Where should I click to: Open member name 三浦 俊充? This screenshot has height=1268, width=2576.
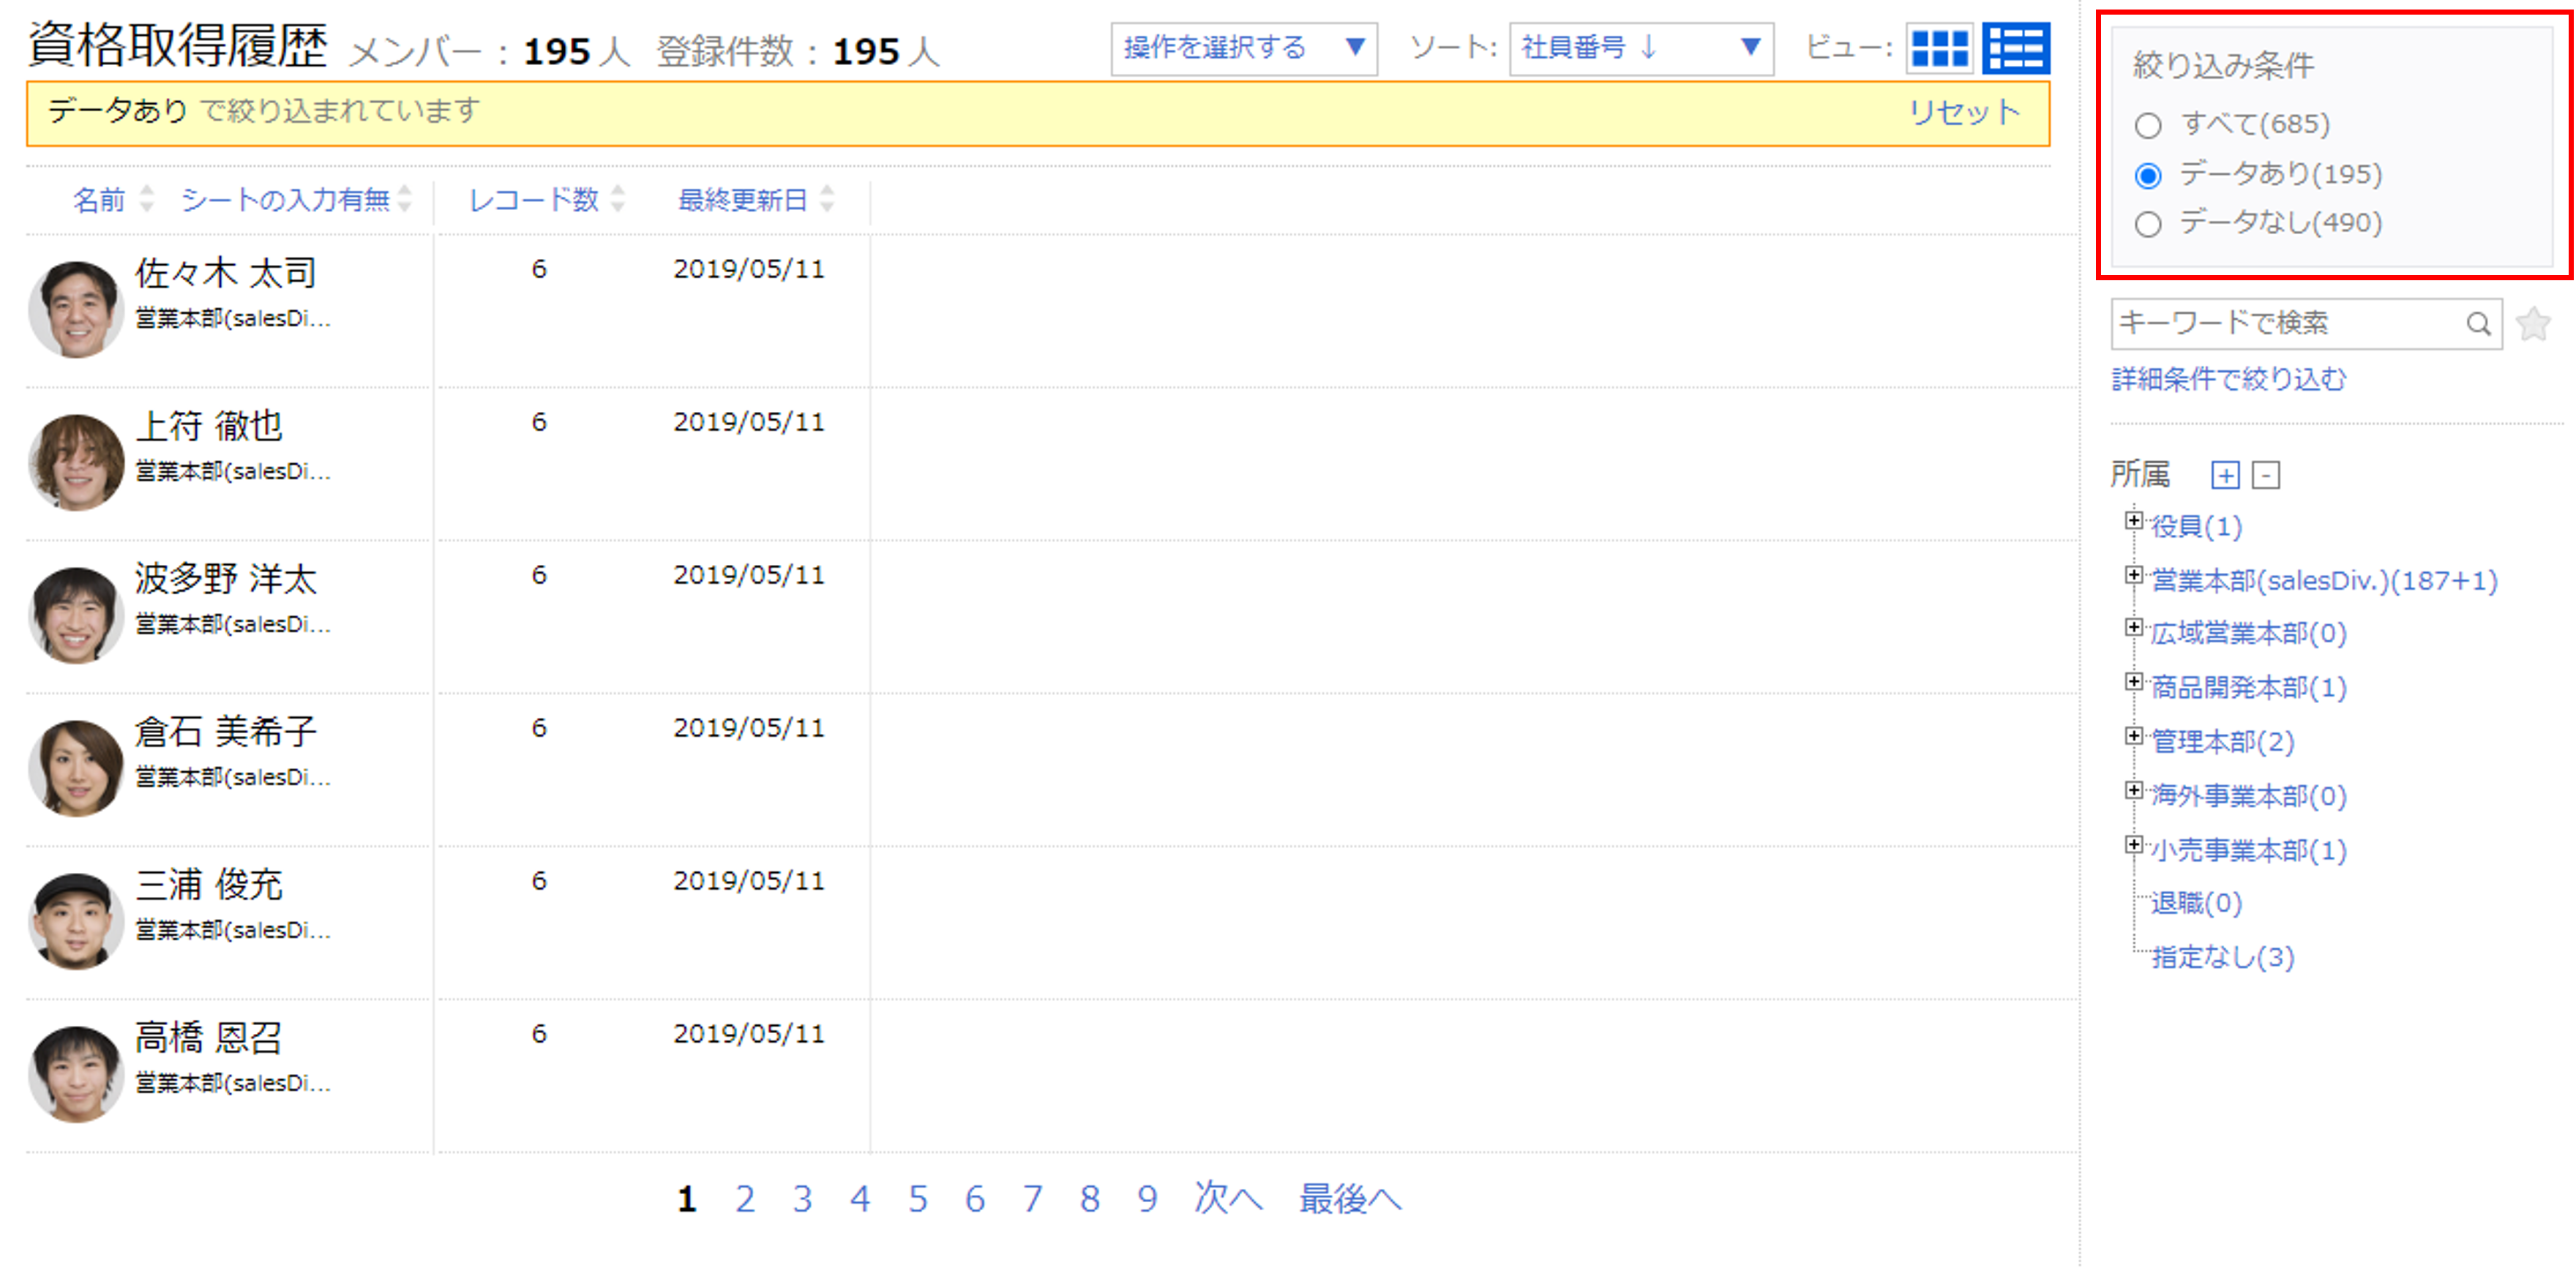pos(209,884)
